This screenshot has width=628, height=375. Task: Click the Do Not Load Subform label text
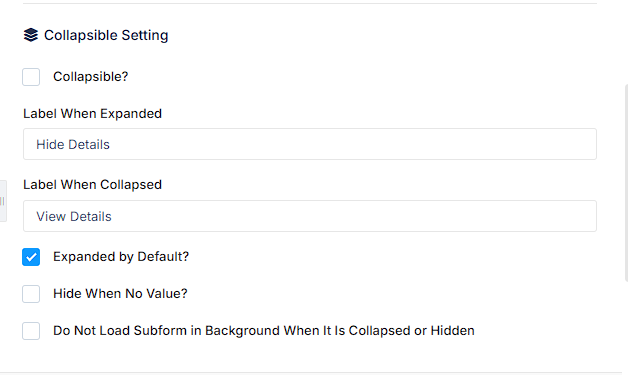point(264,331)
